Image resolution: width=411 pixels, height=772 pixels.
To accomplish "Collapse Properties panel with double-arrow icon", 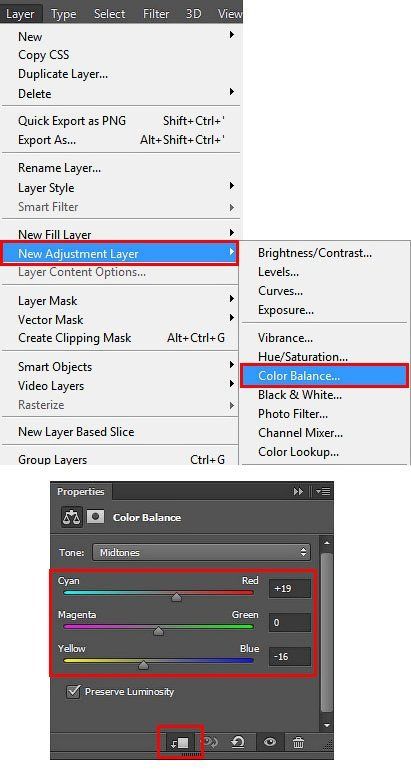I will coord(298,491).
